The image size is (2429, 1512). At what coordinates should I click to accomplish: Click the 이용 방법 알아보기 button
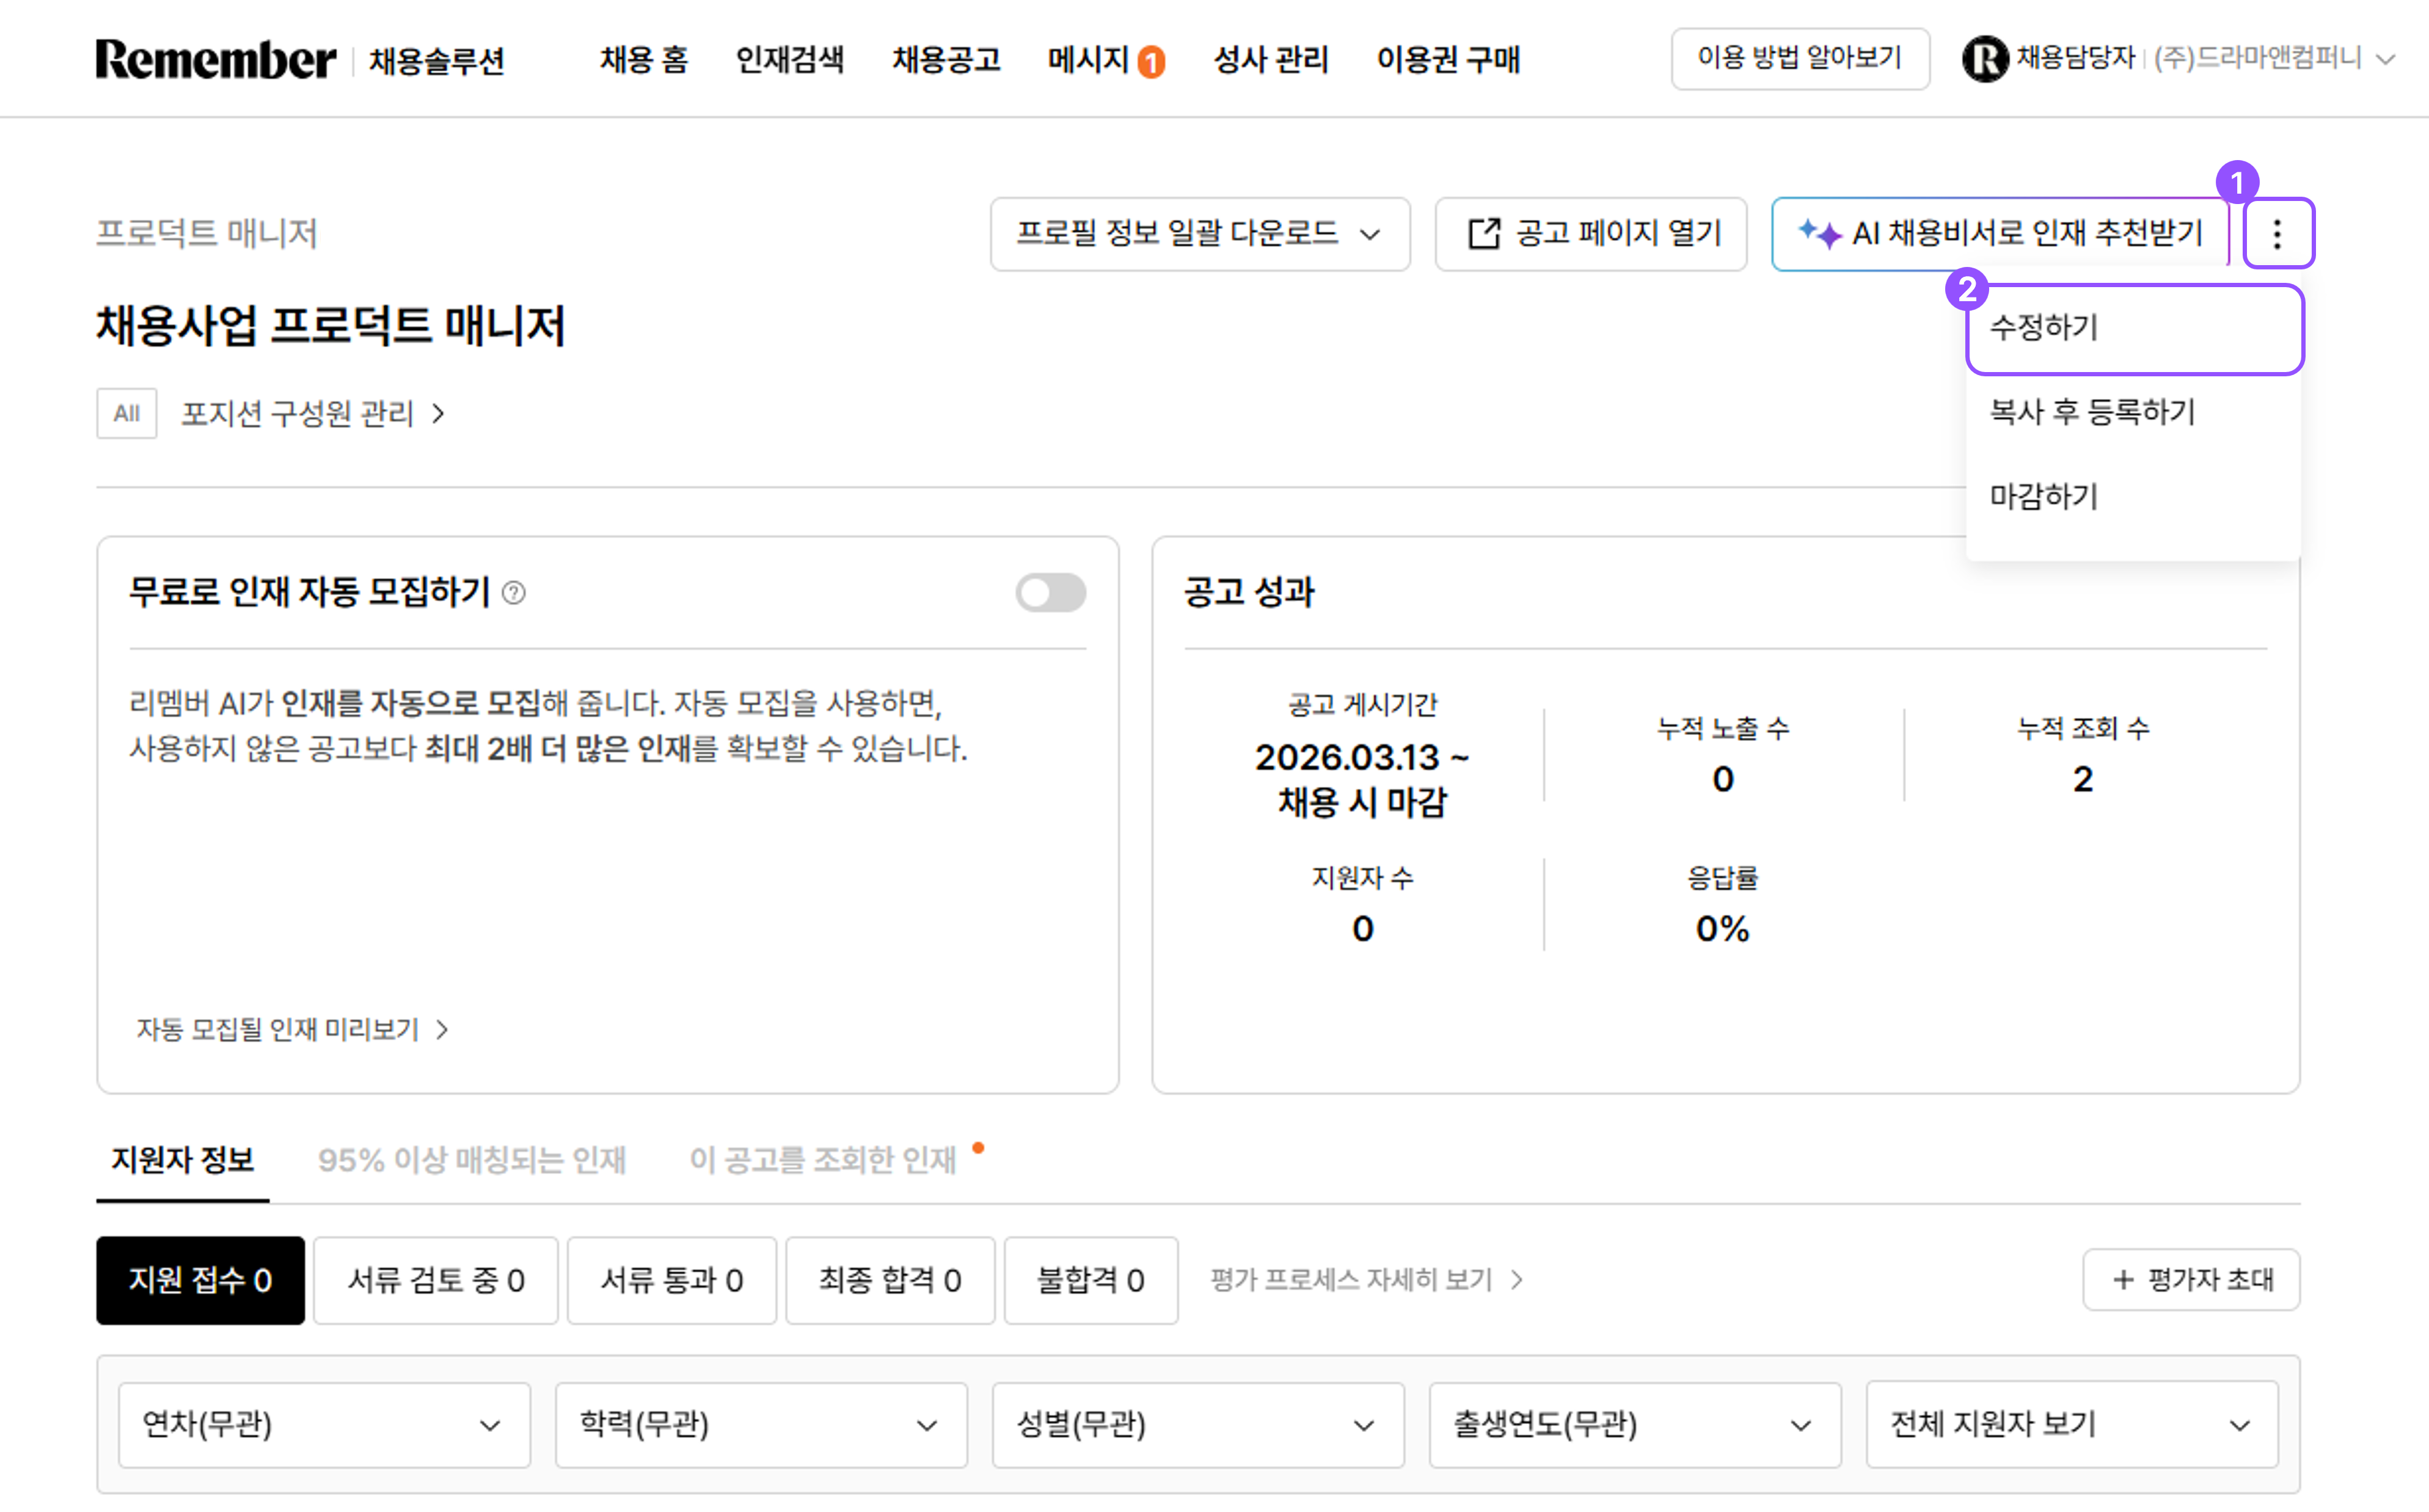[x=1800, y=58]
